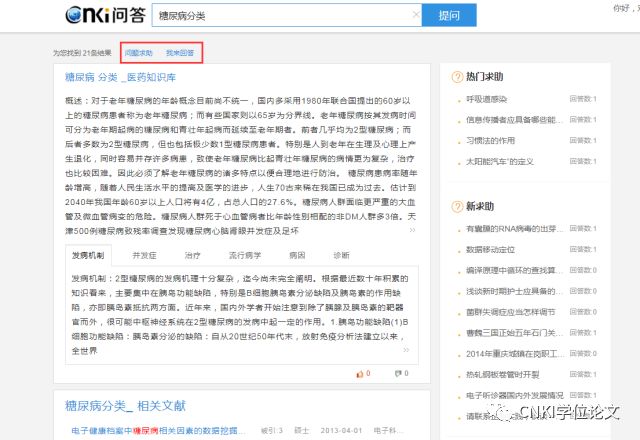Switch to the 流行病学 tab

(x=245, y=256)
